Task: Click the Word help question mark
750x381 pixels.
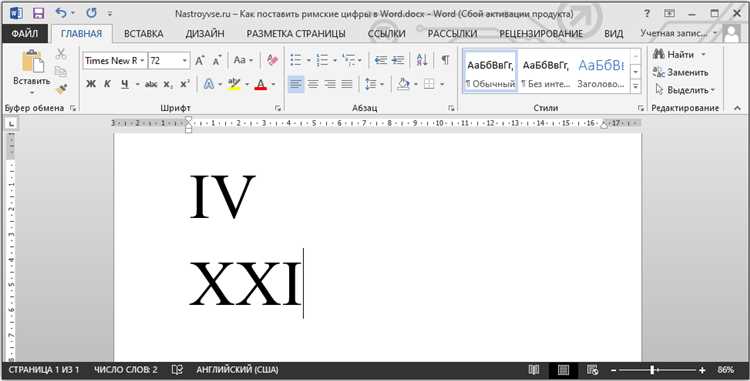Action: [647, 13]
